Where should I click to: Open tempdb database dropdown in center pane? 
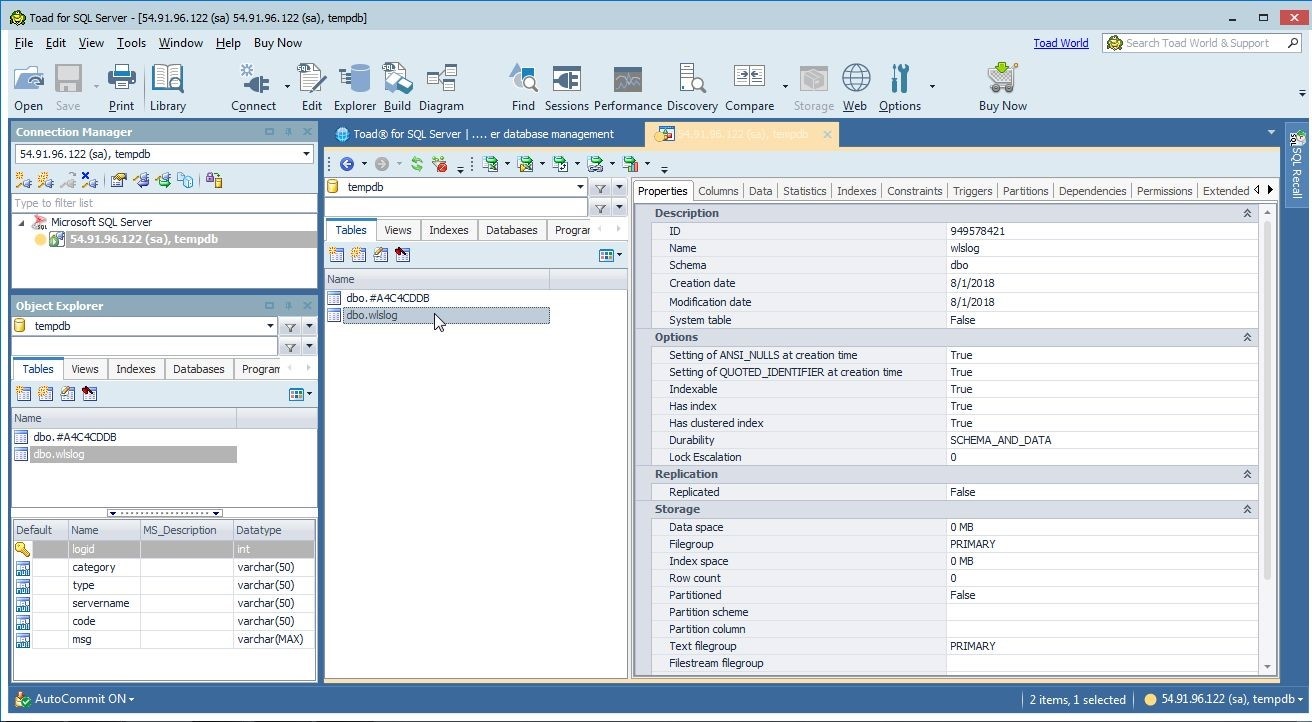[580, 187]
